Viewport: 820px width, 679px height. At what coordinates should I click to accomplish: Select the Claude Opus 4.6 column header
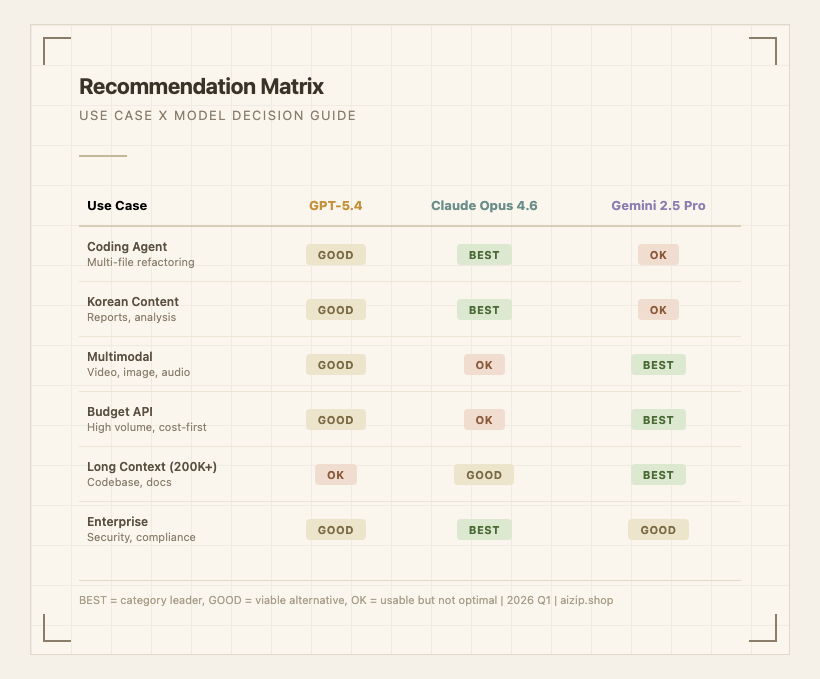click(484, 206)
